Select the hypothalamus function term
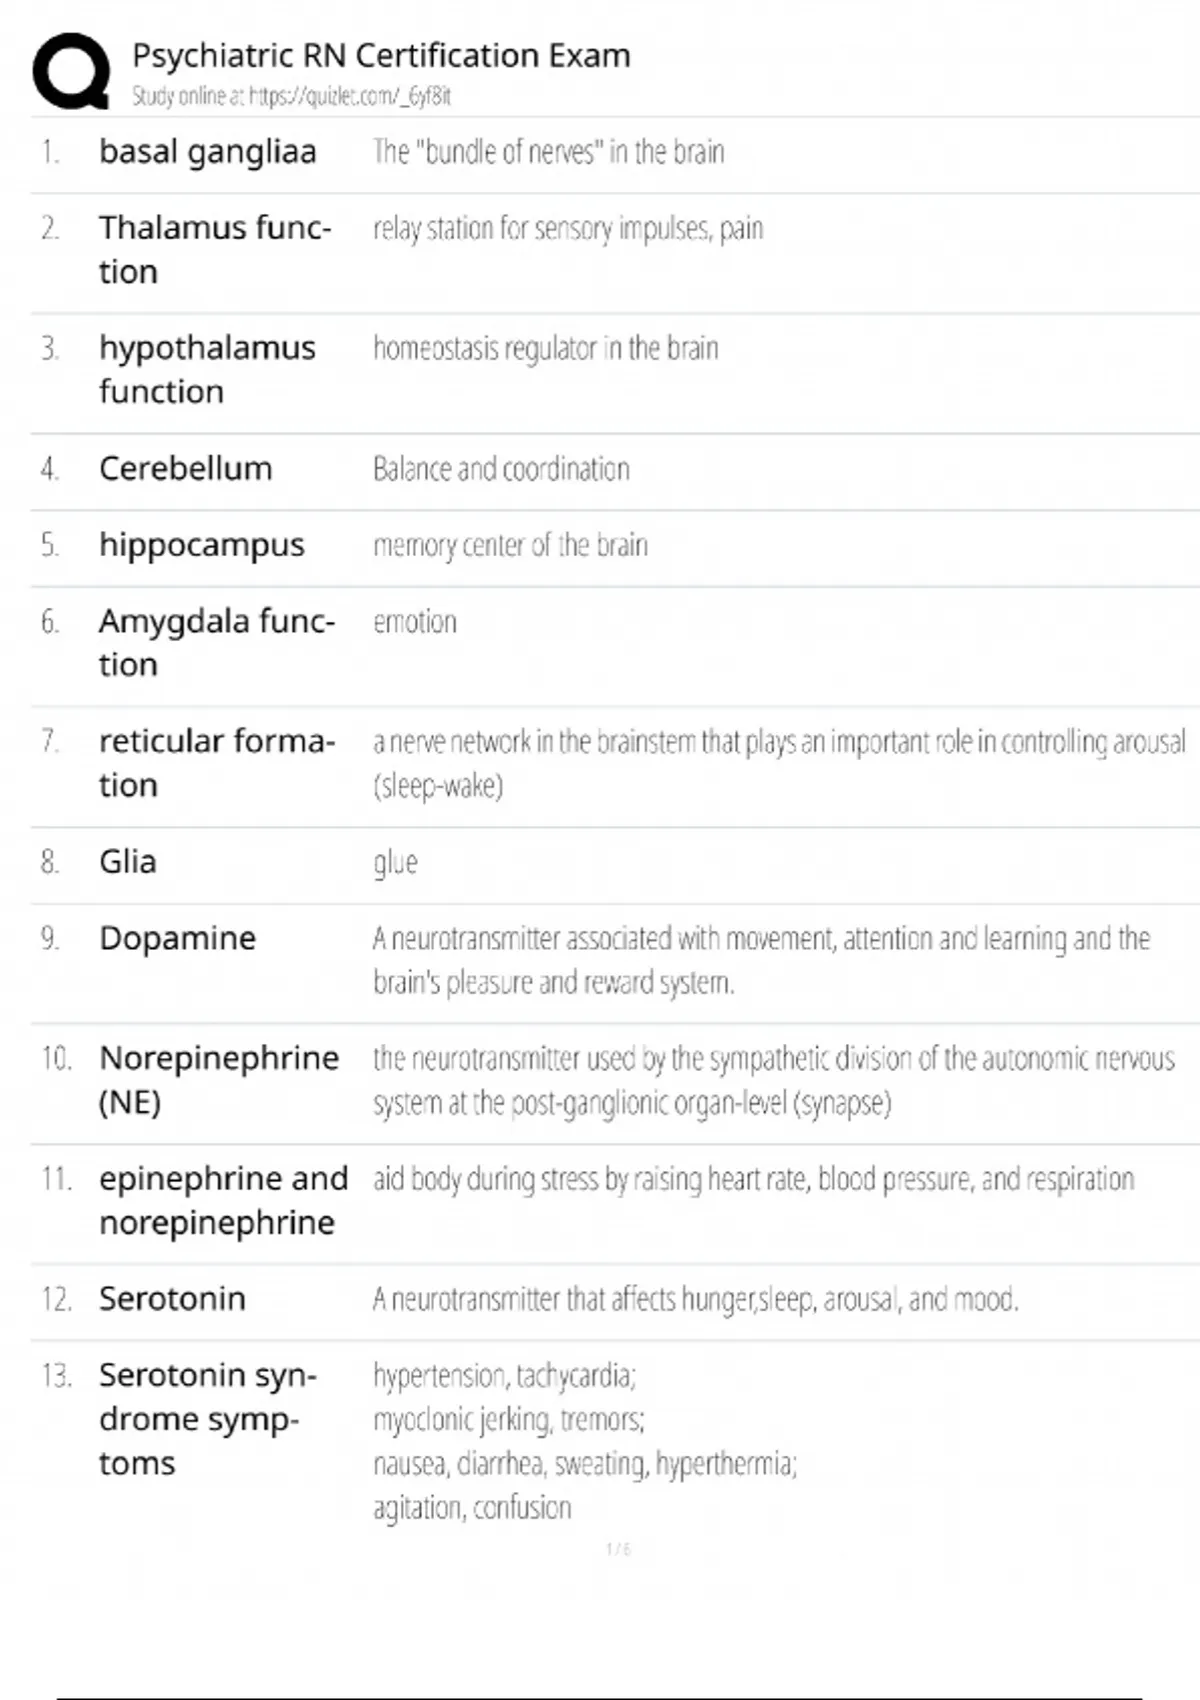Image resolution: width=1200 pixels, height=1700 pixels. (x=206, y=369)
